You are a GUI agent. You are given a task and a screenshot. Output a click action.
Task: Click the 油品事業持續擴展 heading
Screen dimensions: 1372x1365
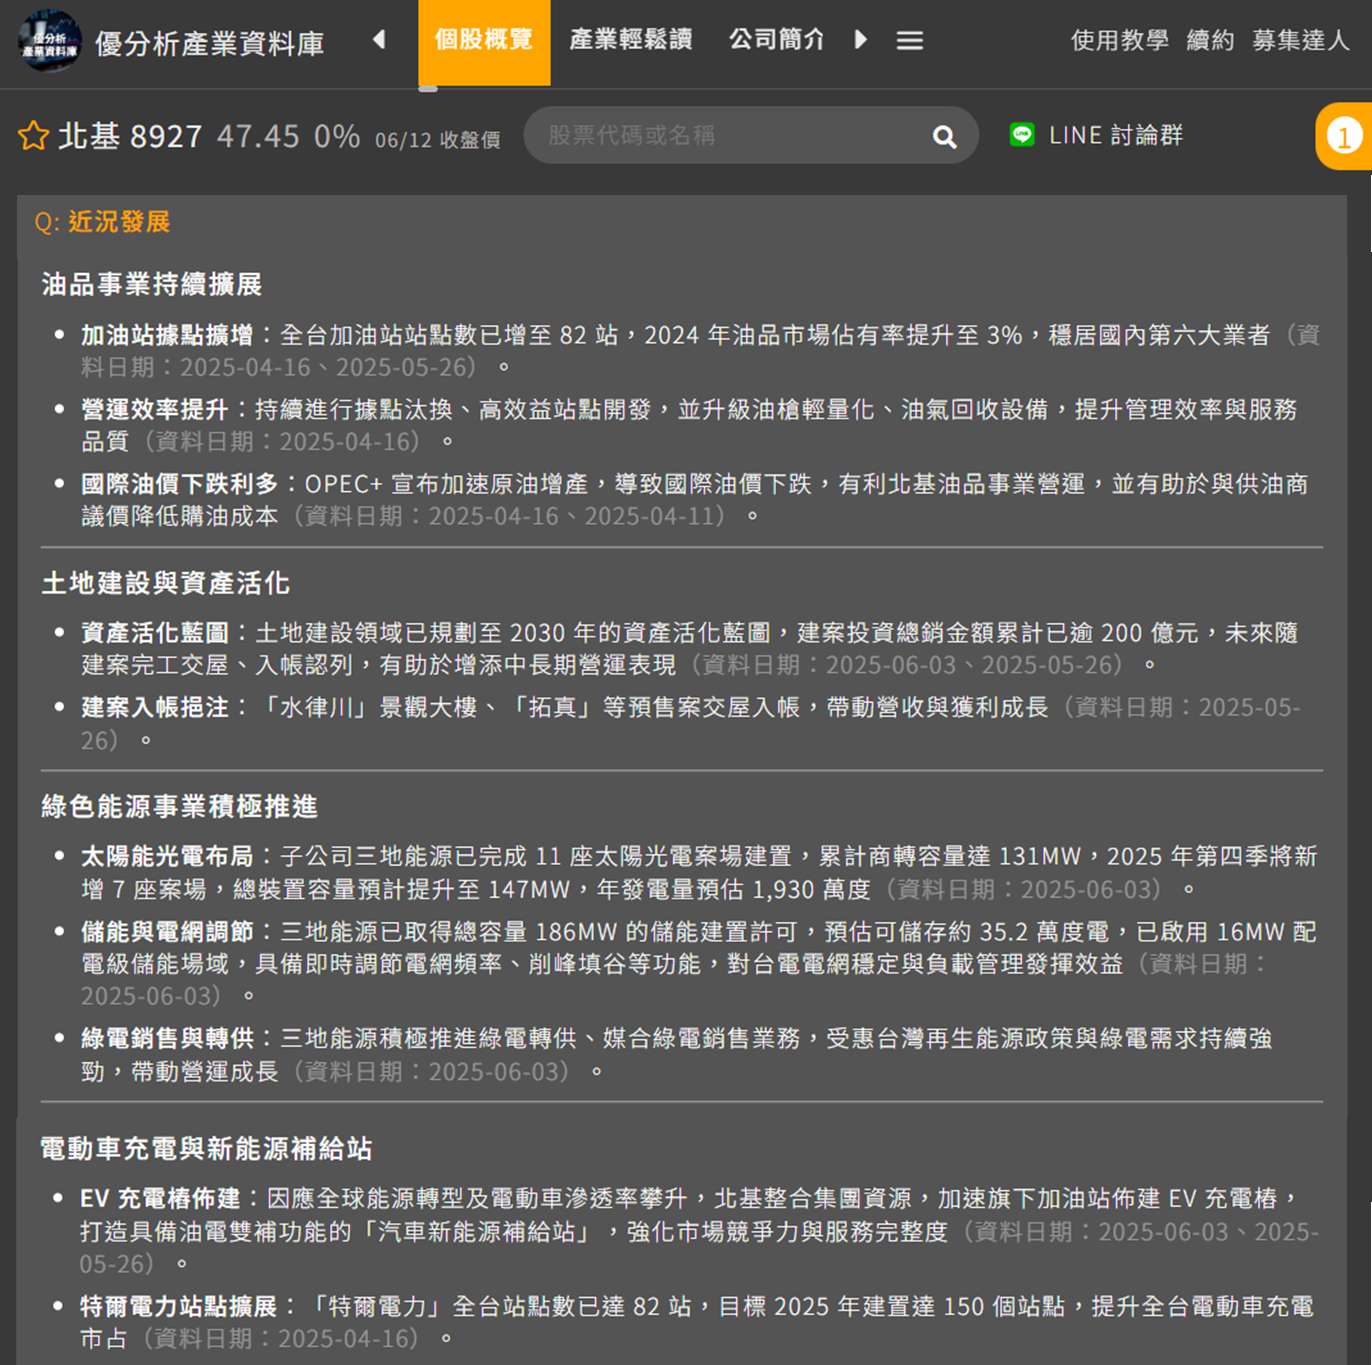click(151, 284)
